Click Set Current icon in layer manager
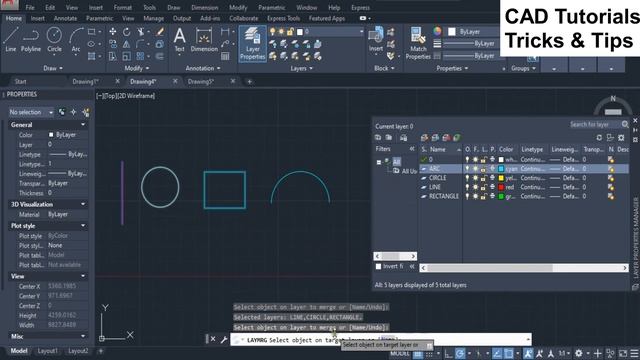Image resolution: width=640 pixels, height=360 pixels. click(x=456, y=138)
